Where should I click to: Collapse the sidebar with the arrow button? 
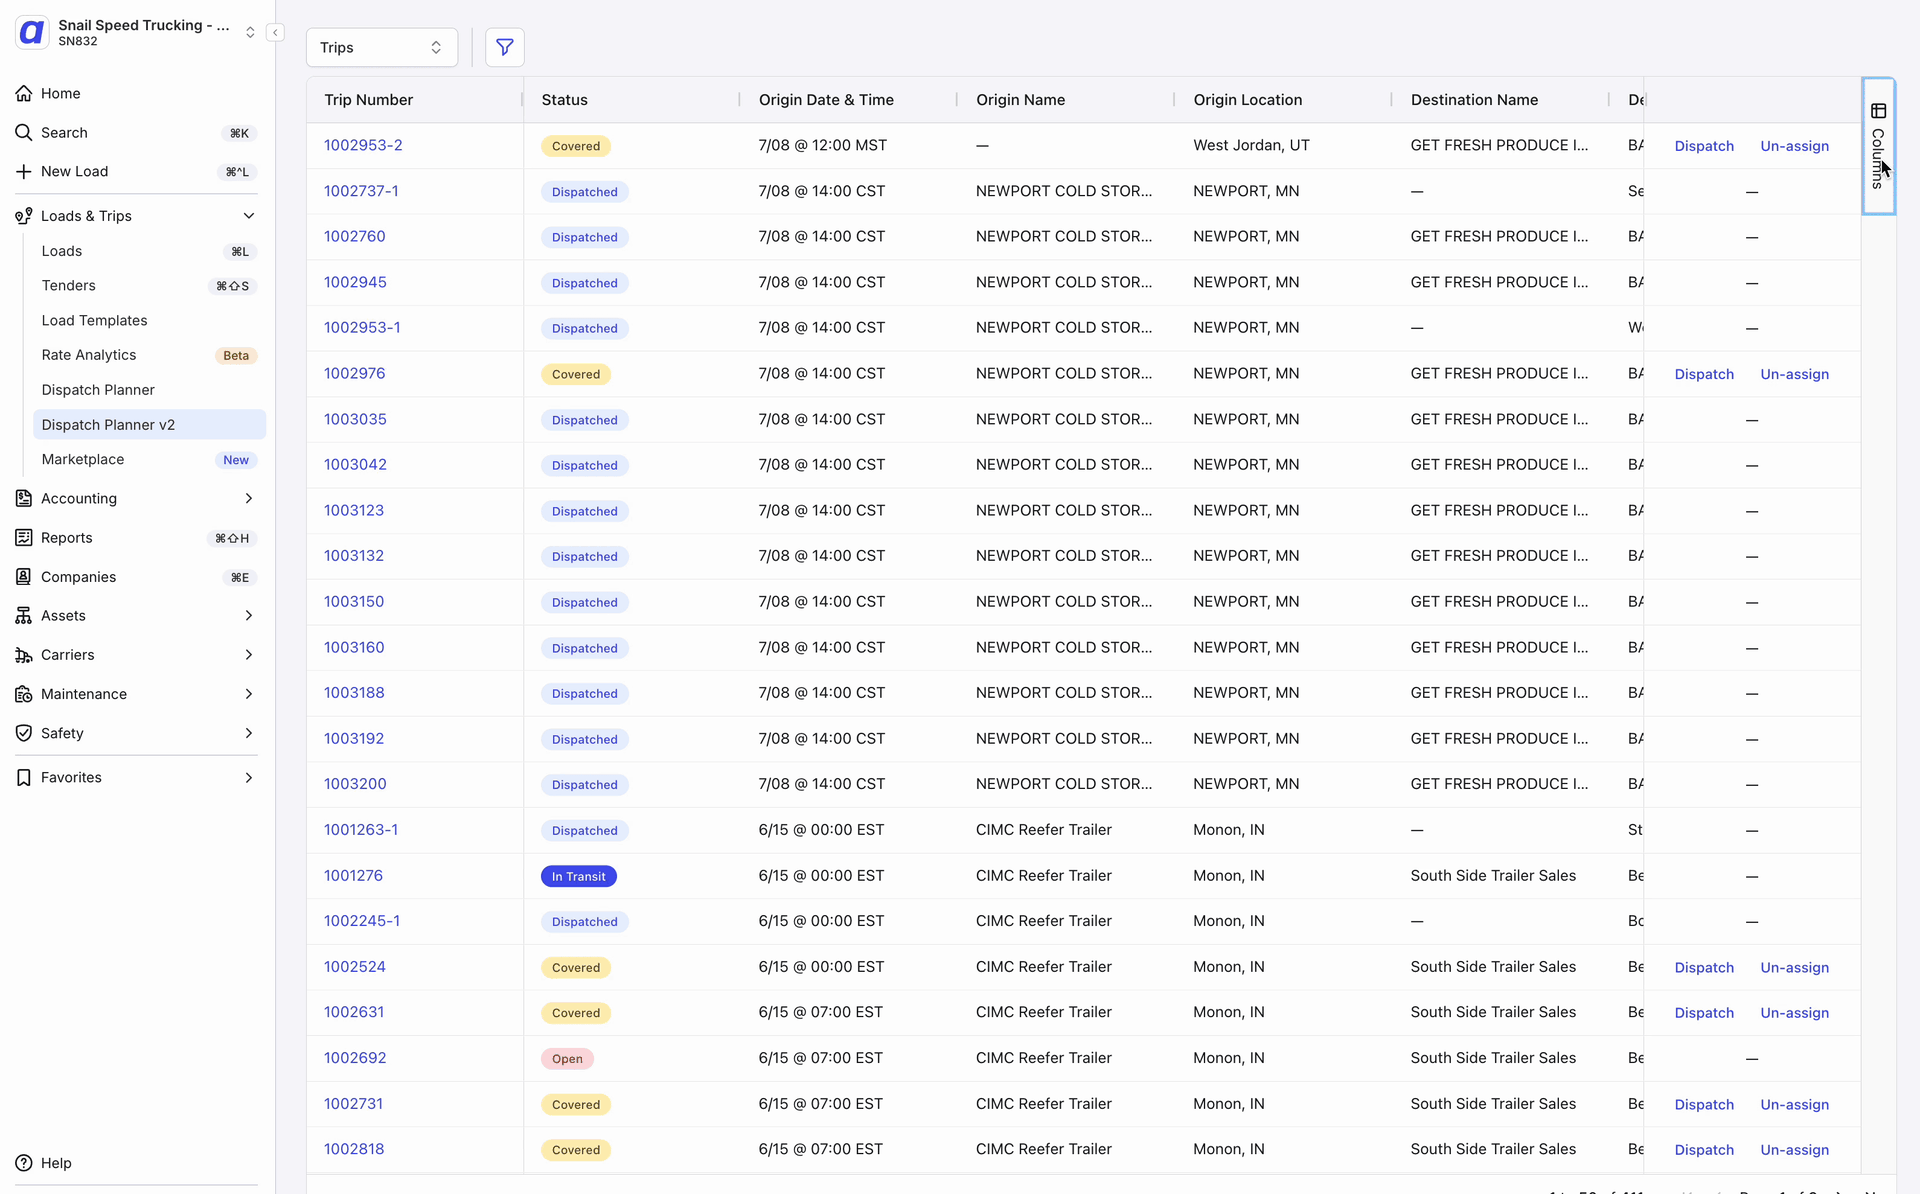(x=275, y=33)
